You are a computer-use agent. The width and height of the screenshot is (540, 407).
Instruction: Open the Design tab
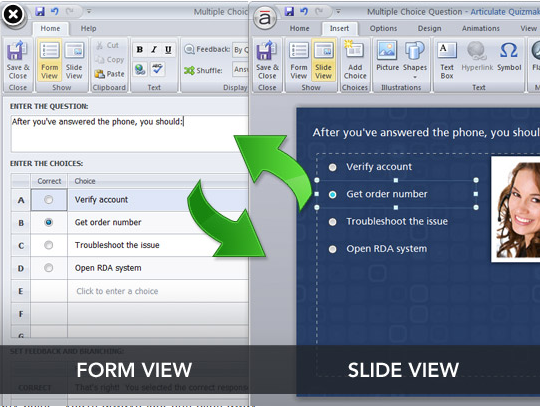click(x=429, y=29)
